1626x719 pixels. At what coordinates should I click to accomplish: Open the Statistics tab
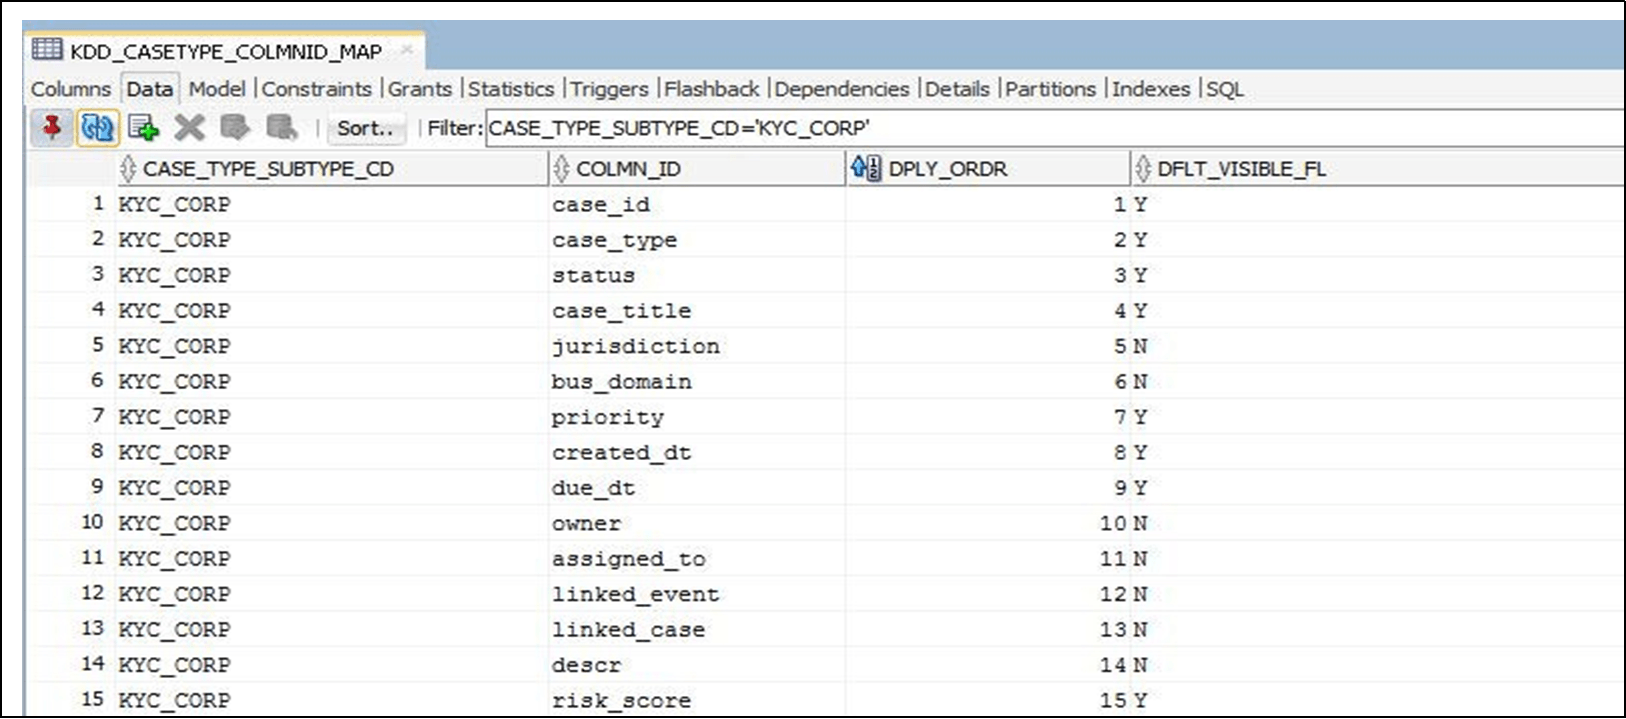511,89
